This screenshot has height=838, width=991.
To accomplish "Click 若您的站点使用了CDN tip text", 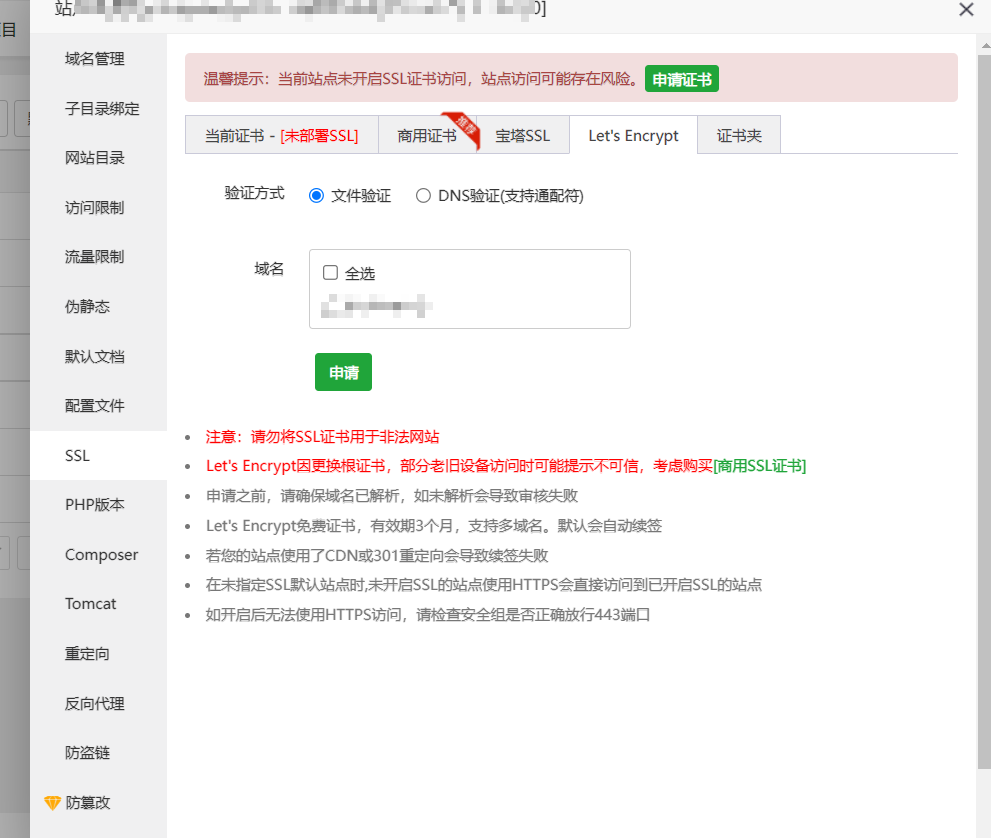I will point(377,556).
